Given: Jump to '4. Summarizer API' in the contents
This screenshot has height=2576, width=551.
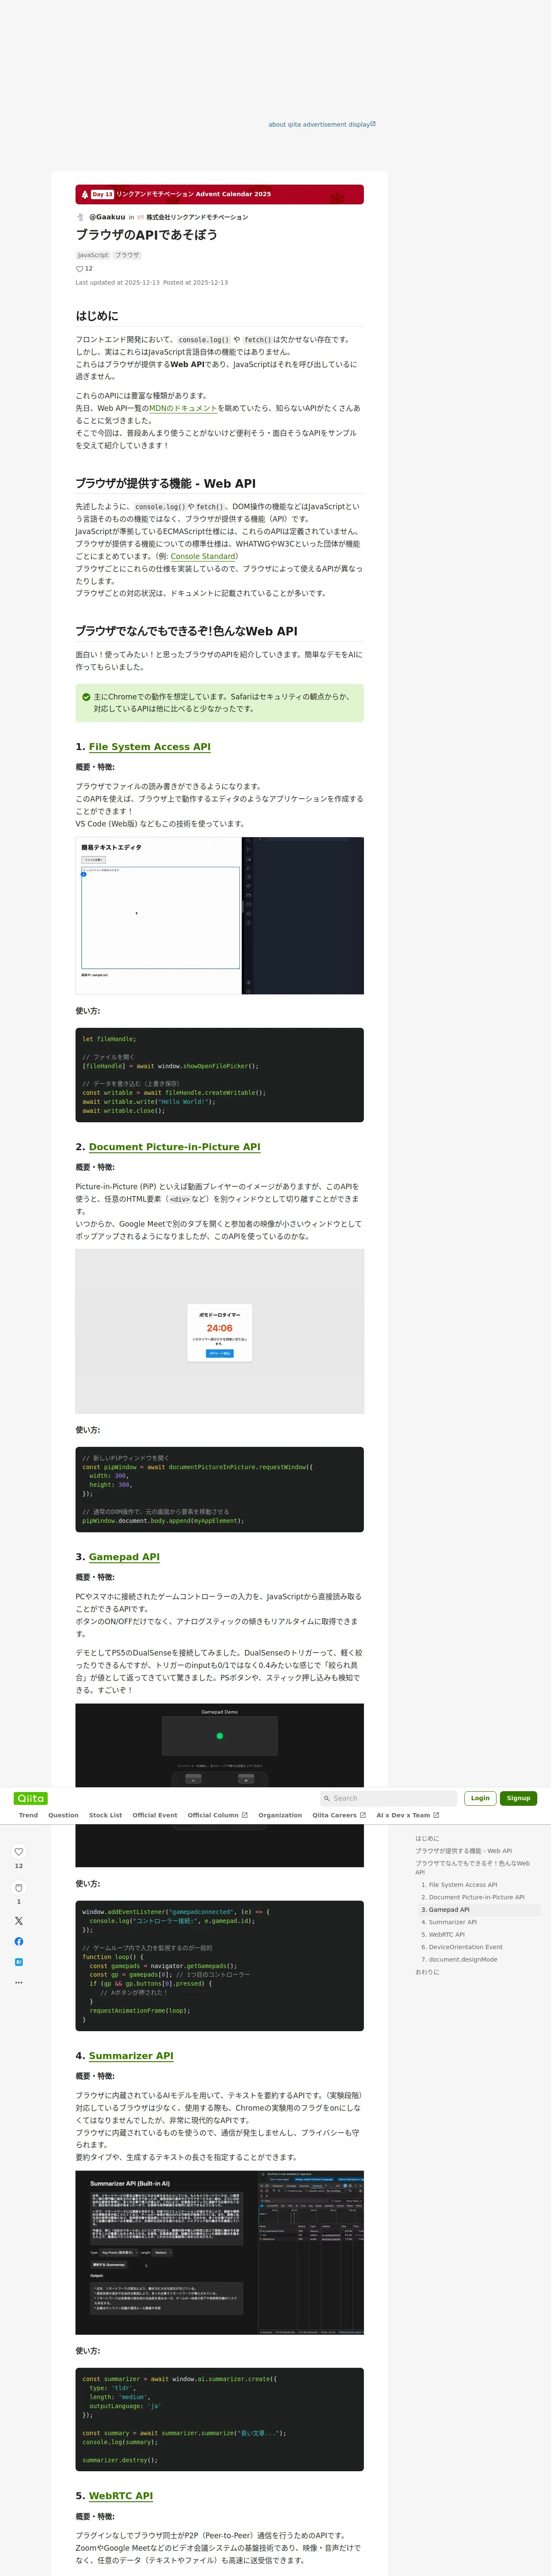Looking at the screenshot, I should pyautogui.click(x=449, y=1922).
